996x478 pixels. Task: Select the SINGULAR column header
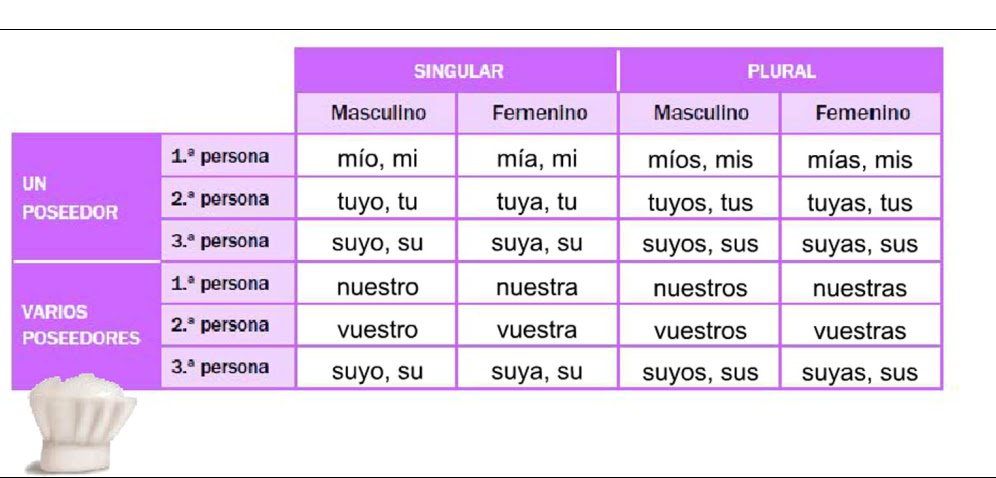point(457,71)
